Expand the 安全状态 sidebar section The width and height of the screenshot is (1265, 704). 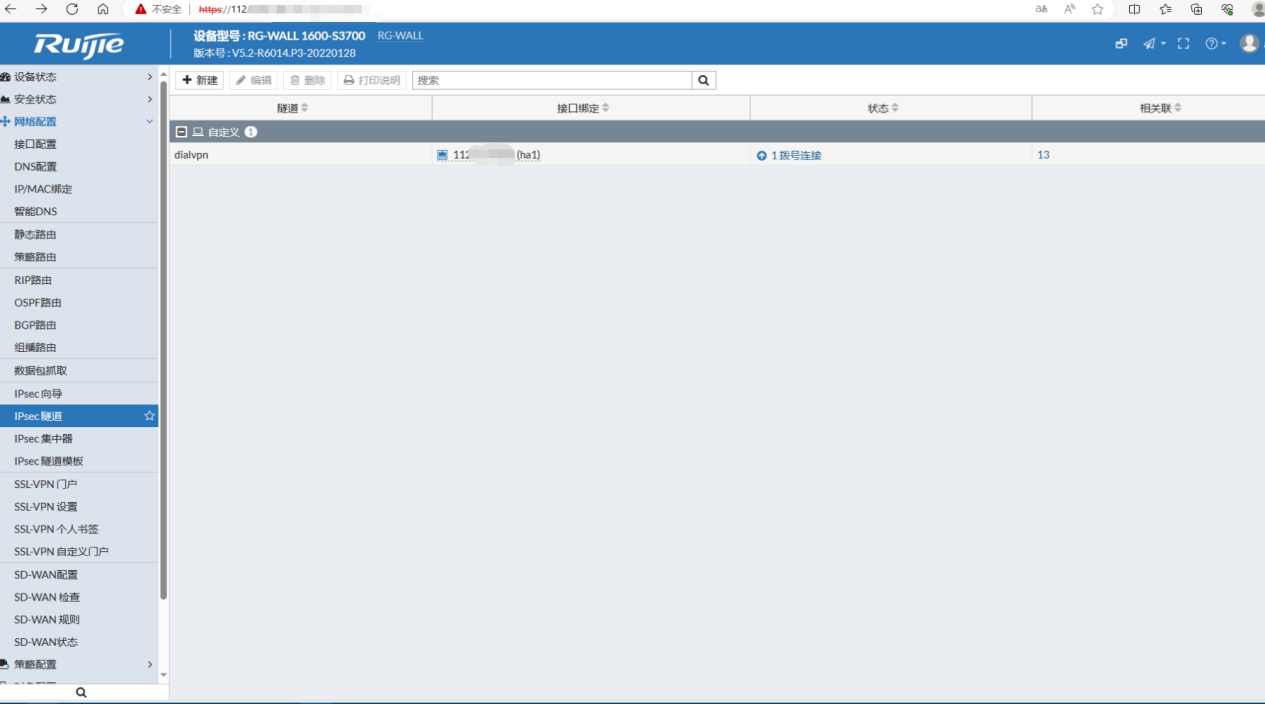(78, 99)
